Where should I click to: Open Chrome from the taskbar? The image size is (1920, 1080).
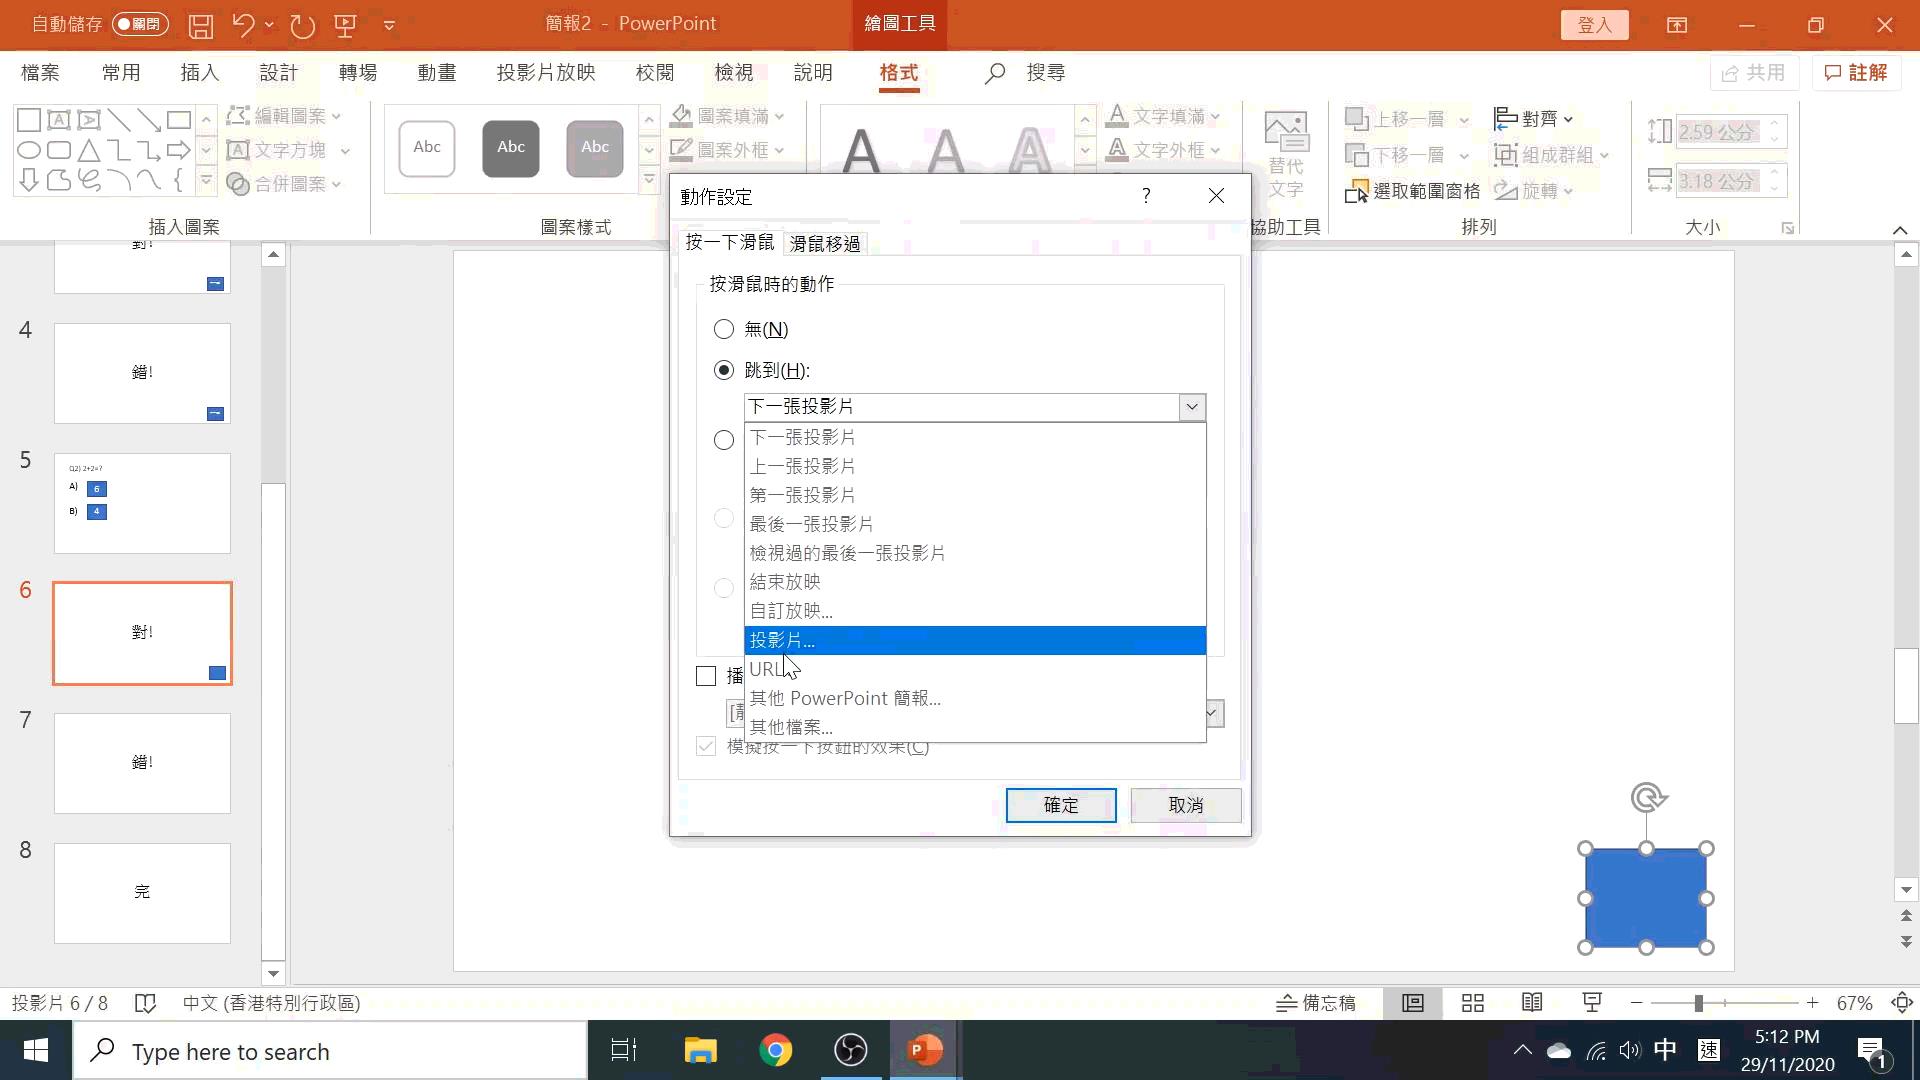click(x=775, y=1050)
